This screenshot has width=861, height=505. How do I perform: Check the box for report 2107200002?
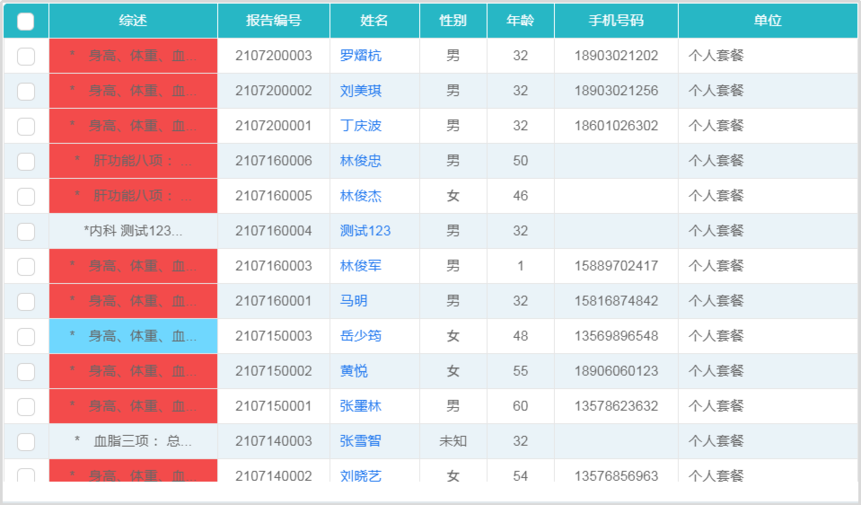(x=26, y=91)
